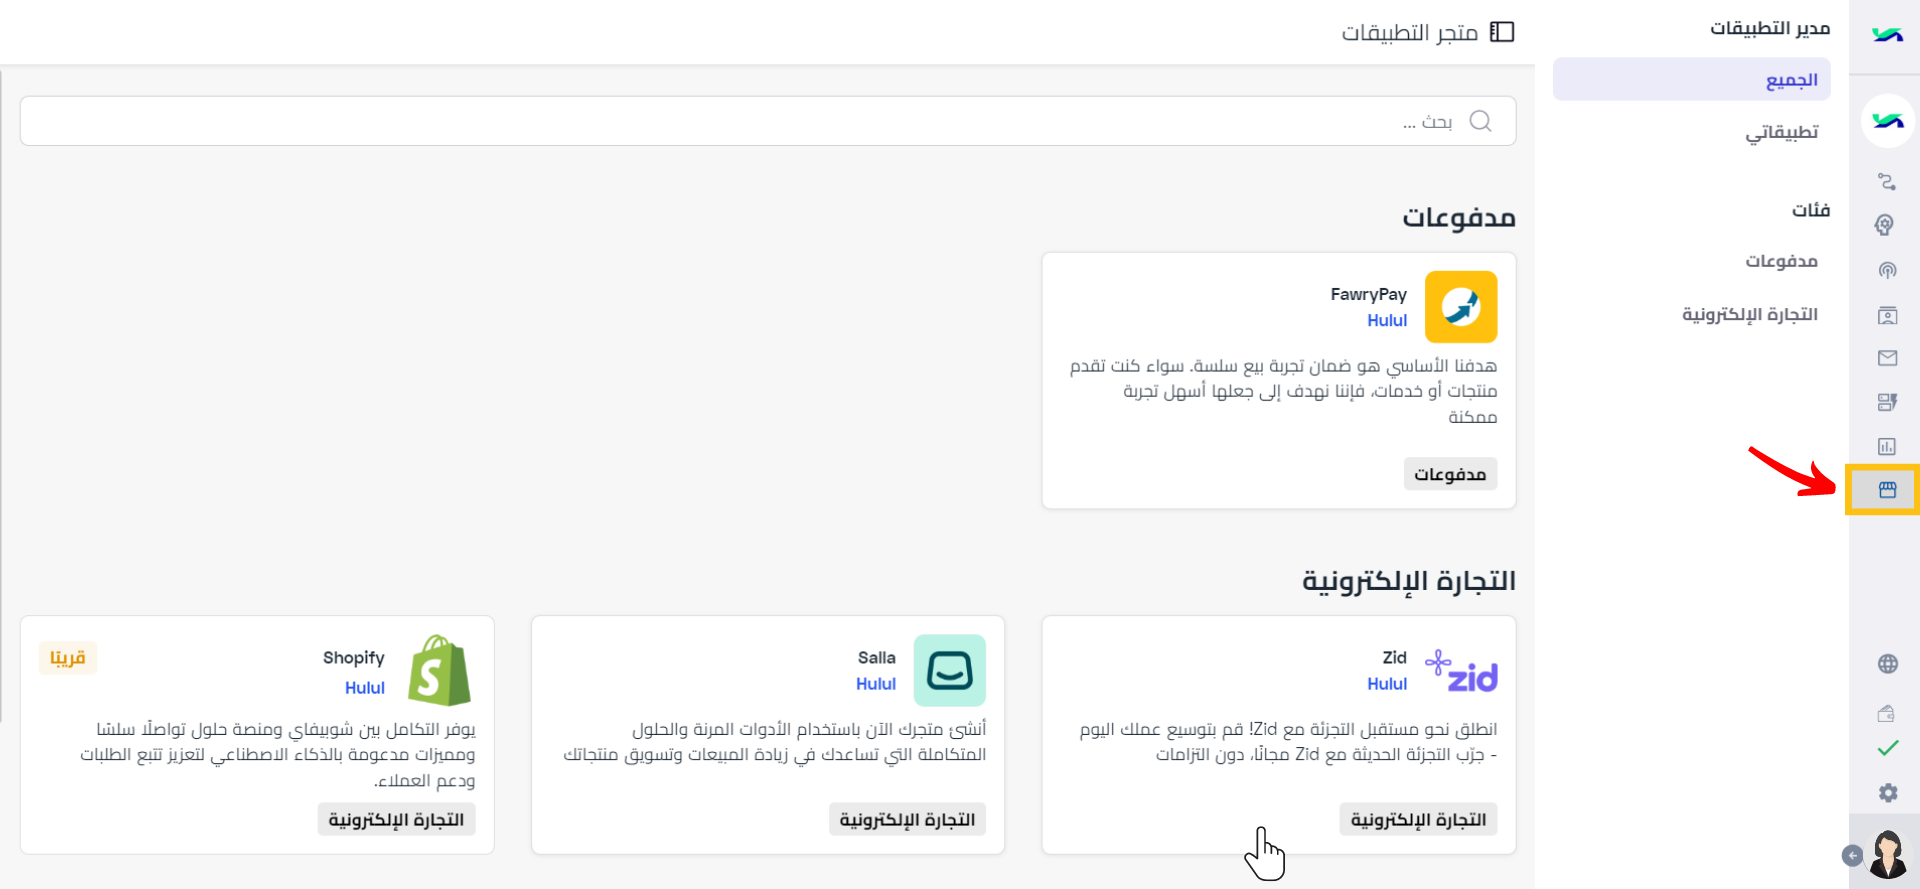Click the مدفوعات section heading in main area

1459,217
